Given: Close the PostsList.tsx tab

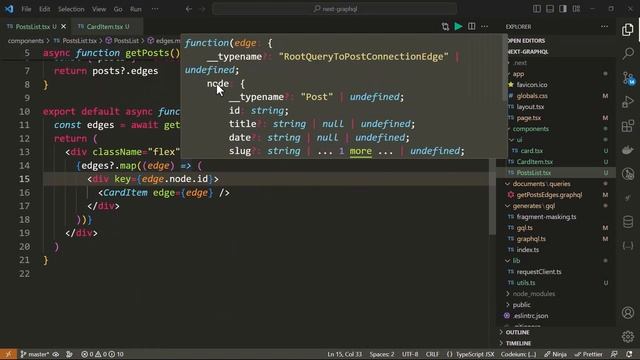Looking at the screenshot, I should click(x=63, y=27).
